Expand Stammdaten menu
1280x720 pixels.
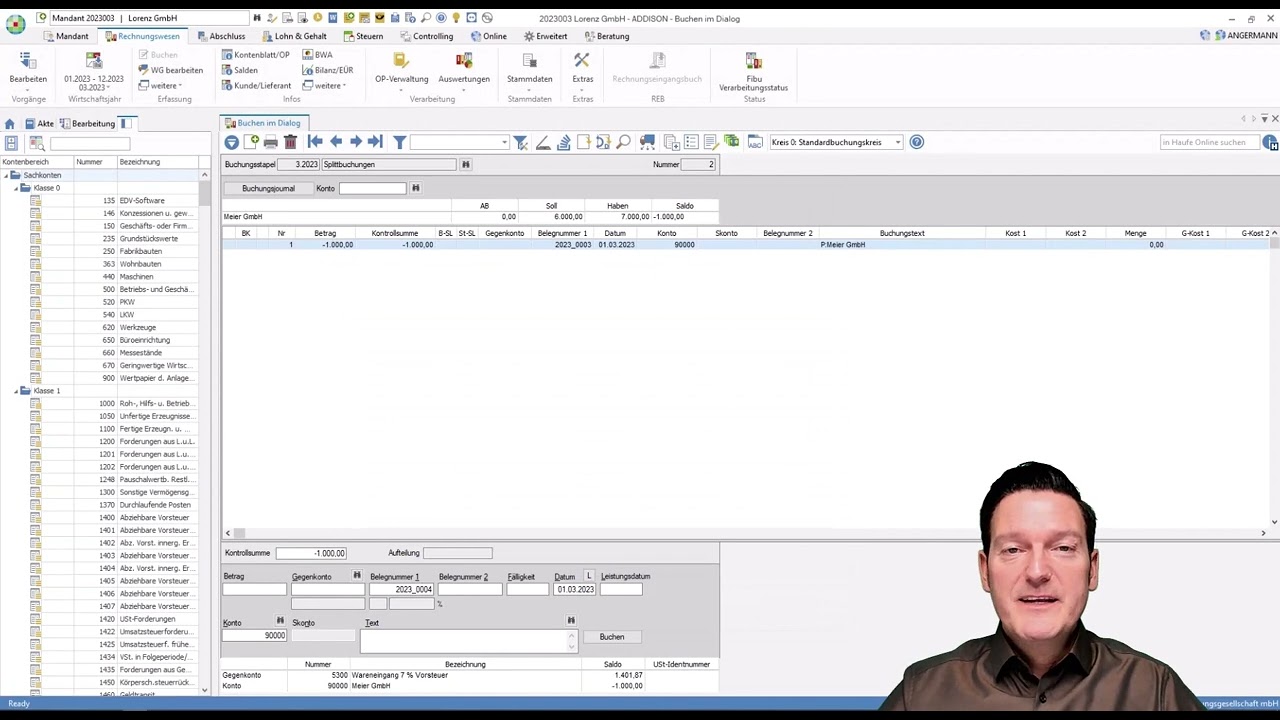tap(529, 72)
